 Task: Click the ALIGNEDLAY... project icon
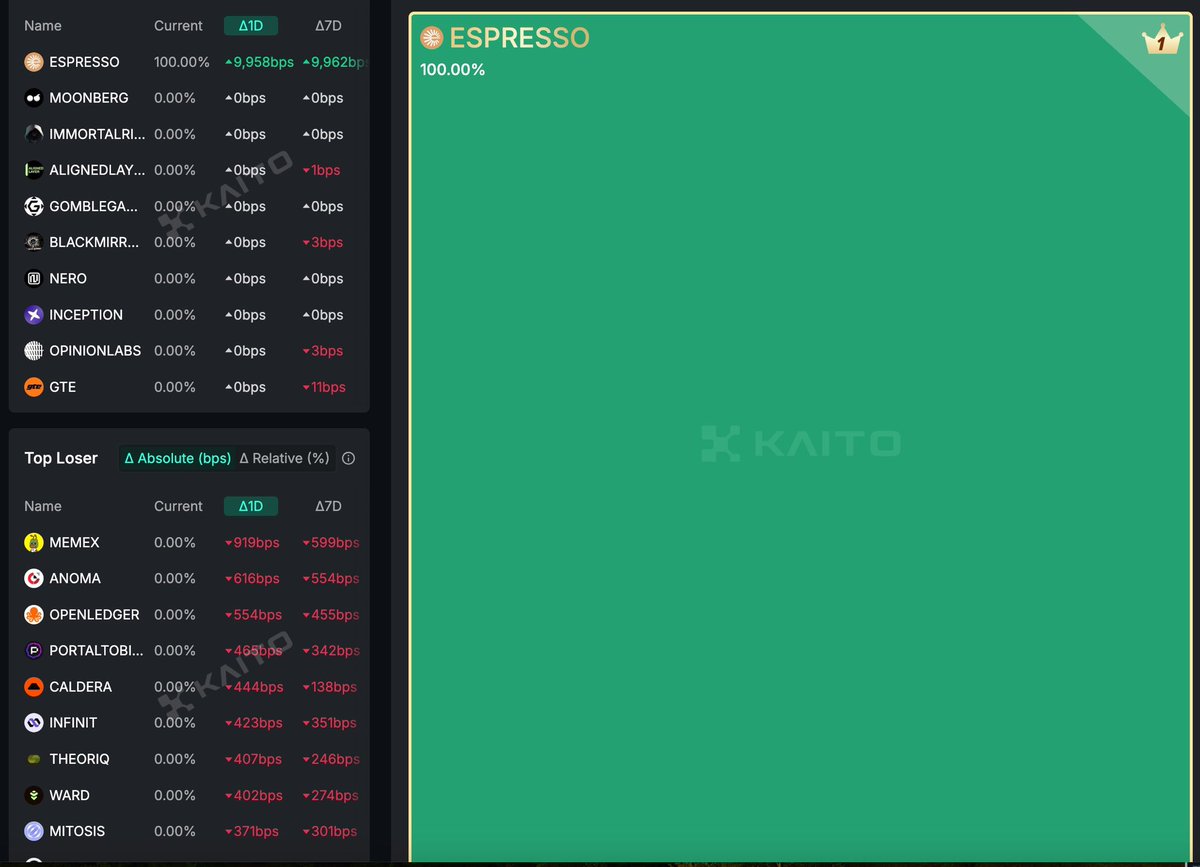point(34,170)
